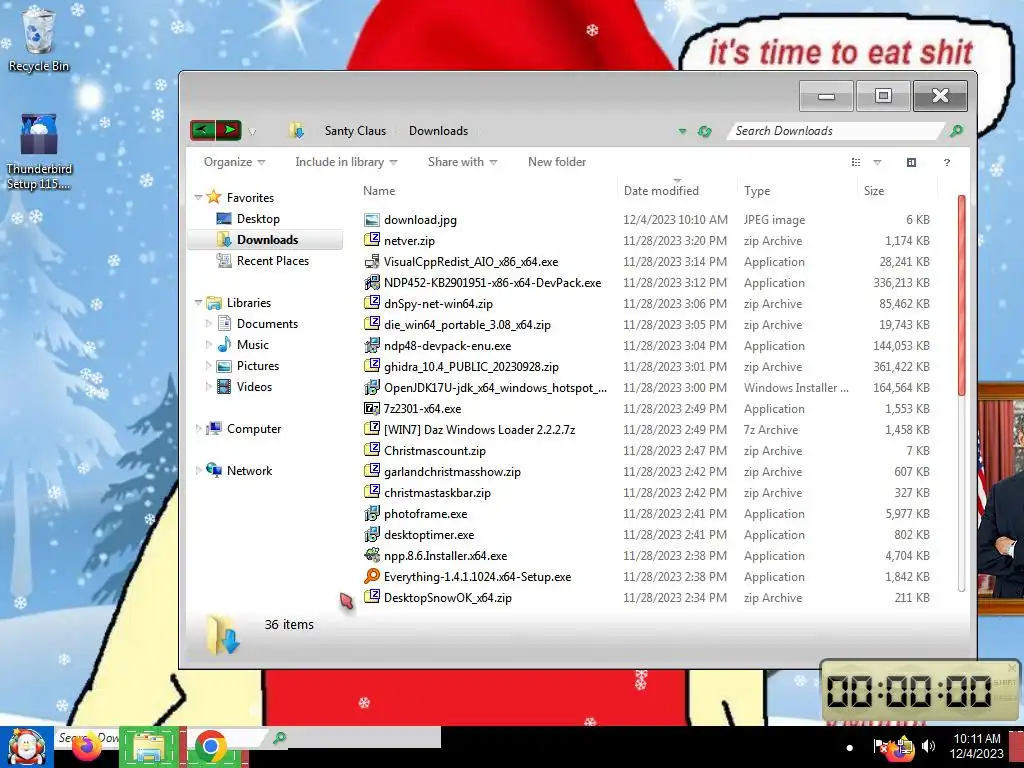Select the download.jpg file icon
1024x768 pixels.
pos(372,220)
